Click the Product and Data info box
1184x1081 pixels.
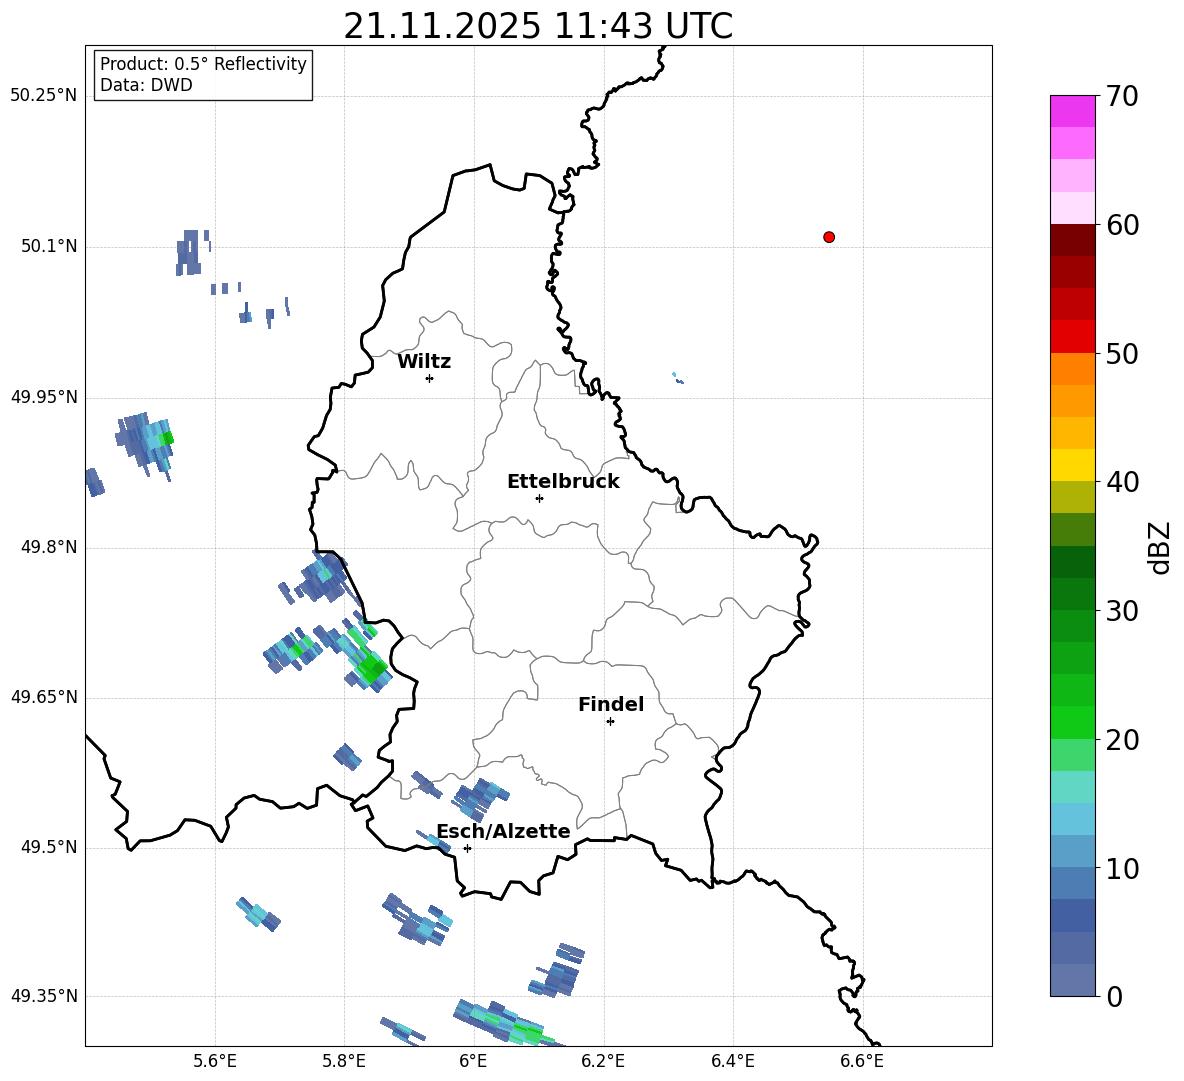(x=203, y=74)
